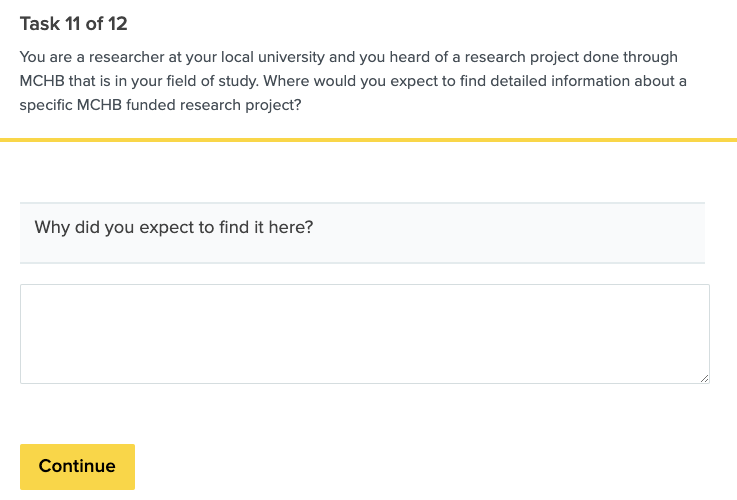Click the number "12" in the heading
The height and width of the screenshot is (500, 737).
[x=118, y=23]
